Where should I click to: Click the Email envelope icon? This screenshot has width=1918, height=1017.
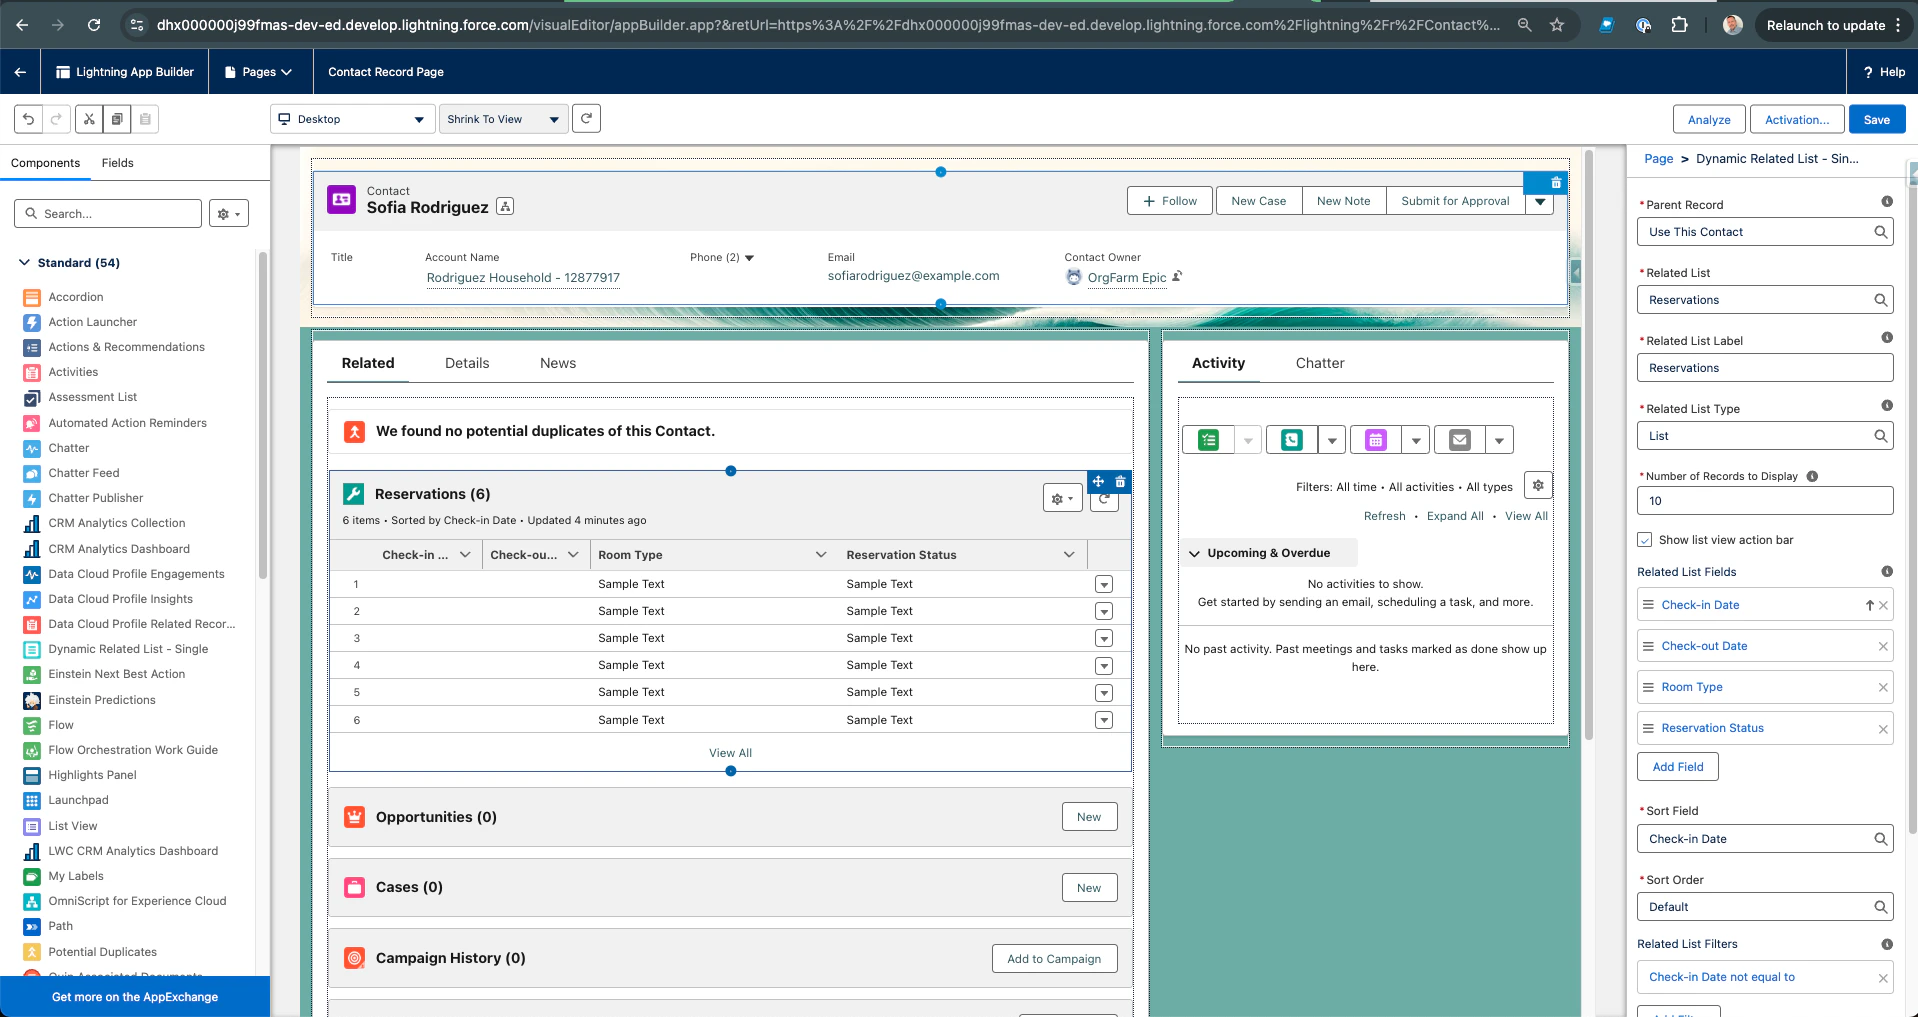pos(1460,440)
